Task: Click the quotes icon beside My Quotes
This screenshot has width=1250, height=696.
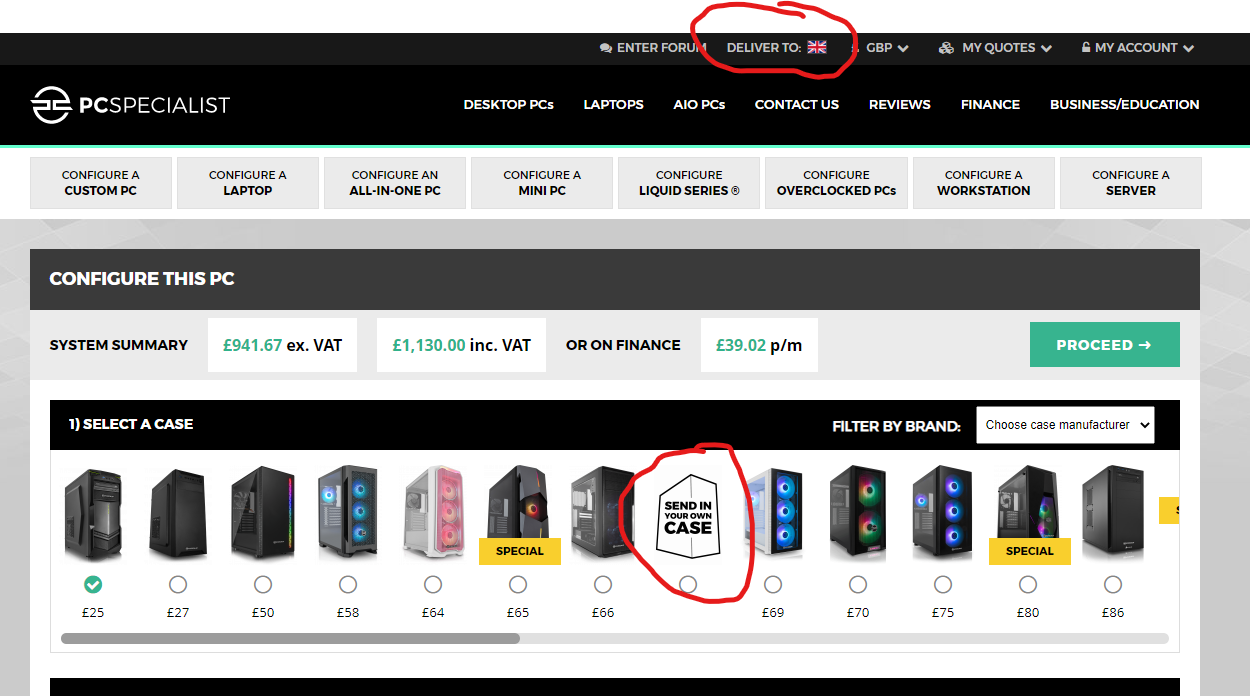Action: (x=946, y=48)
